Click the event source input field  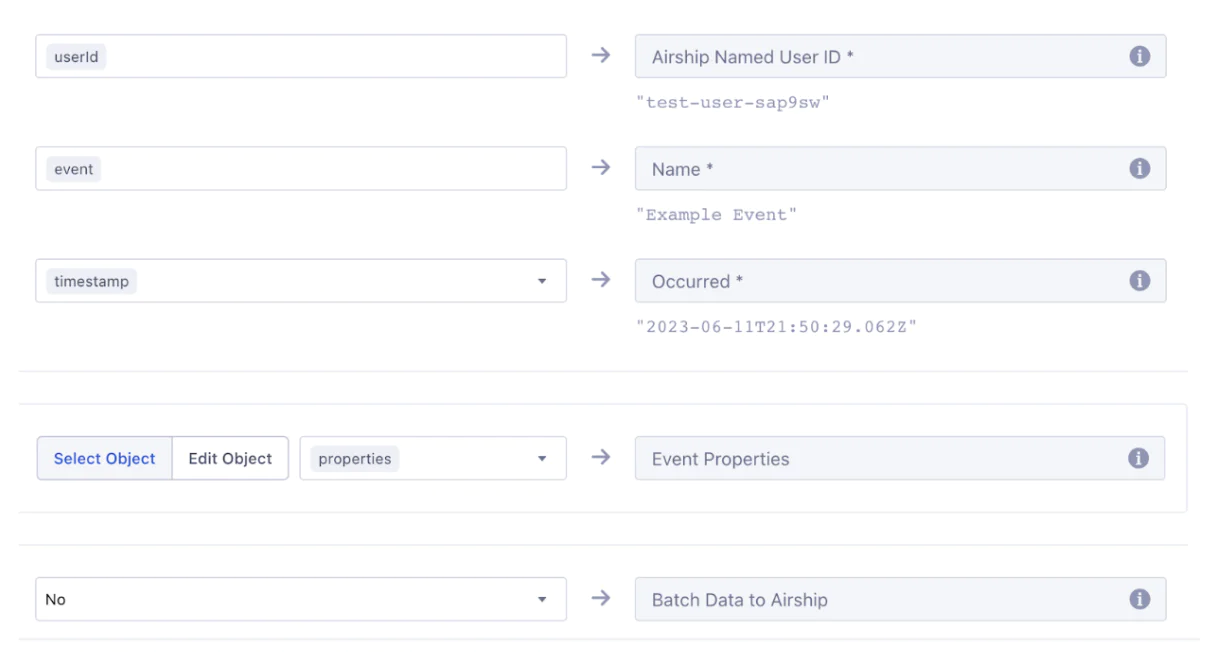(330, 169)
